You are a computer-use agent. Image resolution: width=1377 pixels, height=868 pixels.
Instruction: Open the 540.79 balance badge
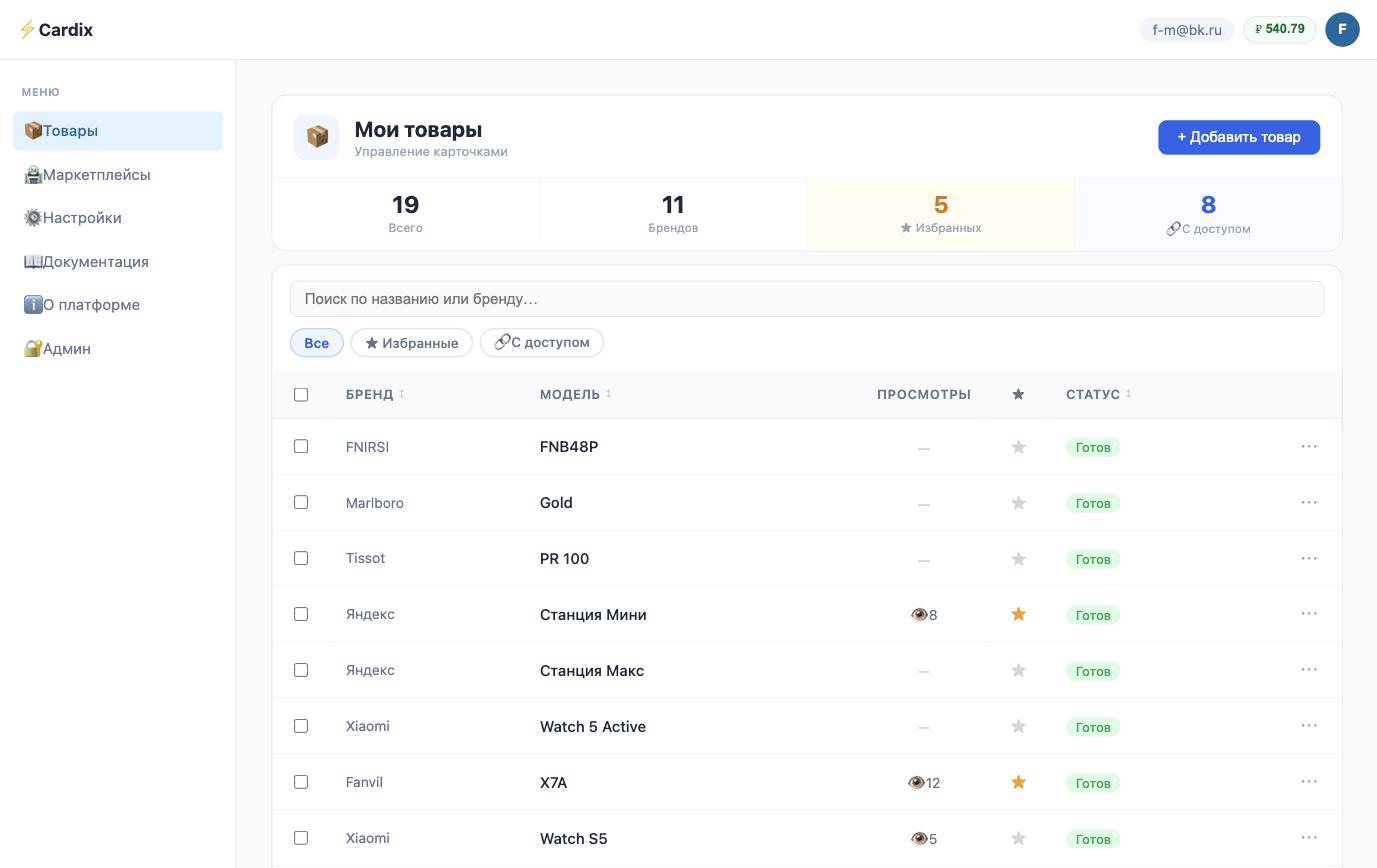1280,29
